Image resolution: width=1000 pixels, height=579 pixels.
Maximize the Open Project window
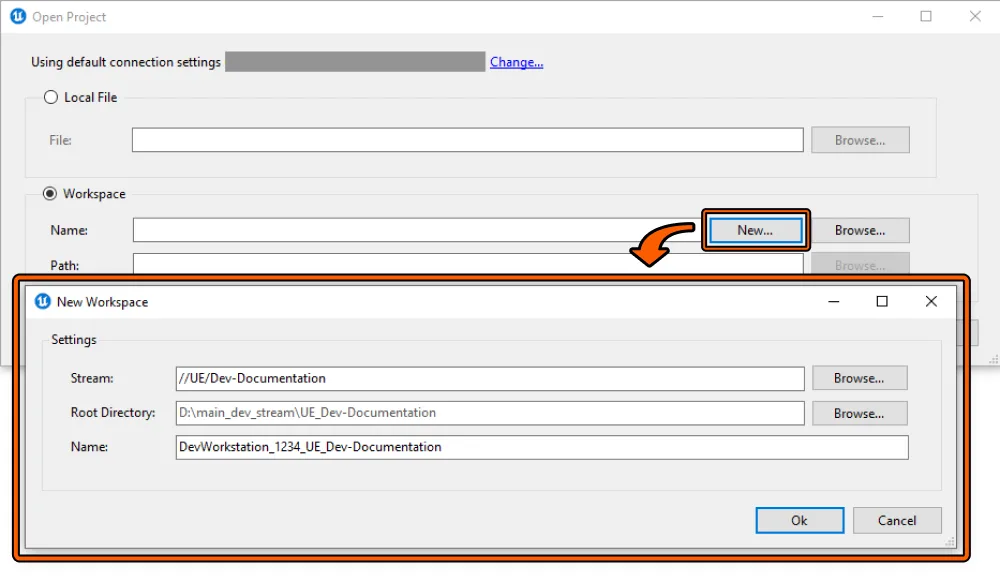(x=926, y=16)
